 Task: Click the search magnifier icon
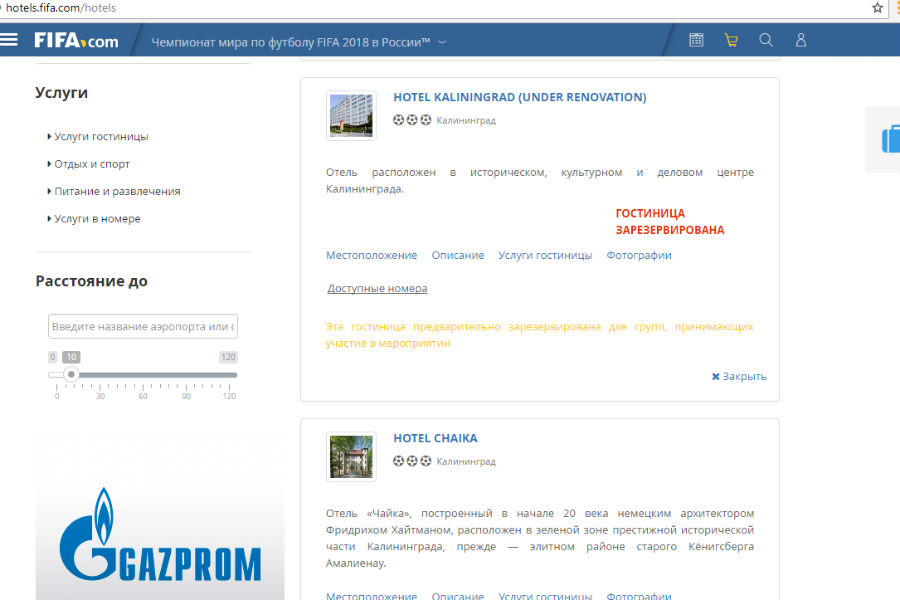tap(766, 40)
